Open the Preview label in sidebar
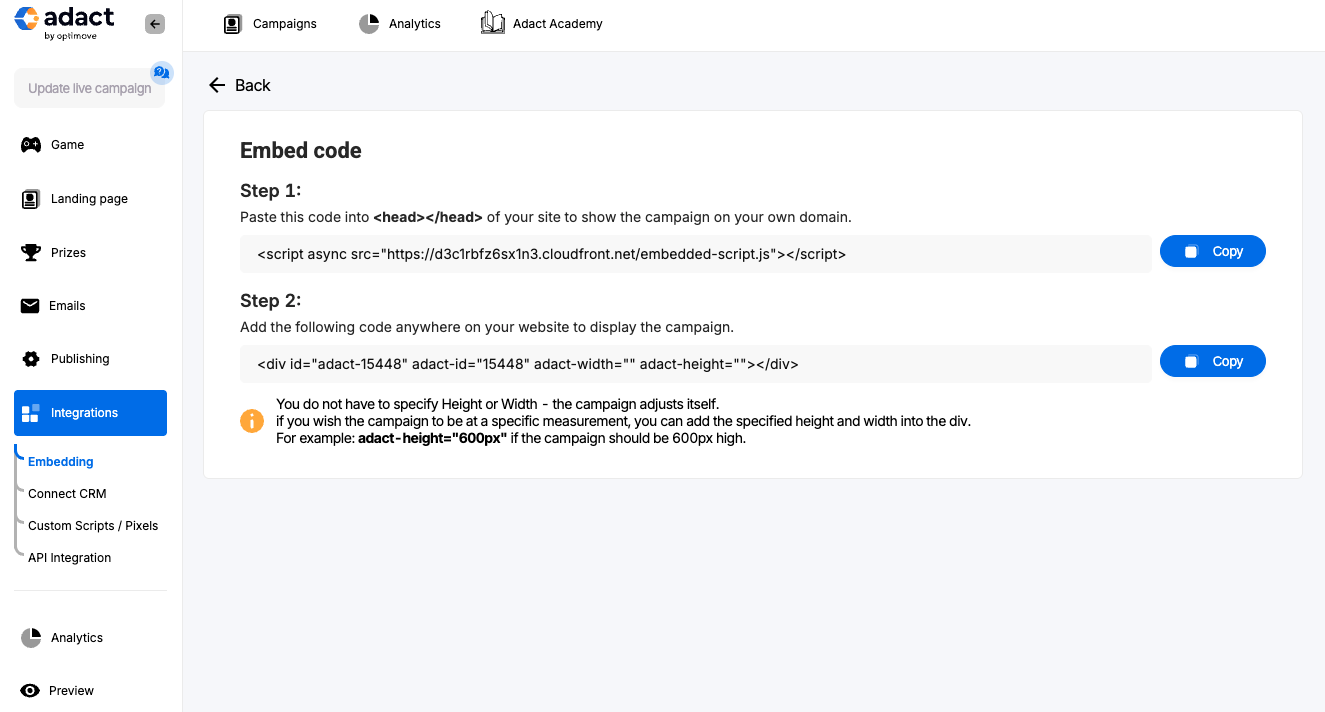Screen dimensions: 1325x712 click(72, 691)
